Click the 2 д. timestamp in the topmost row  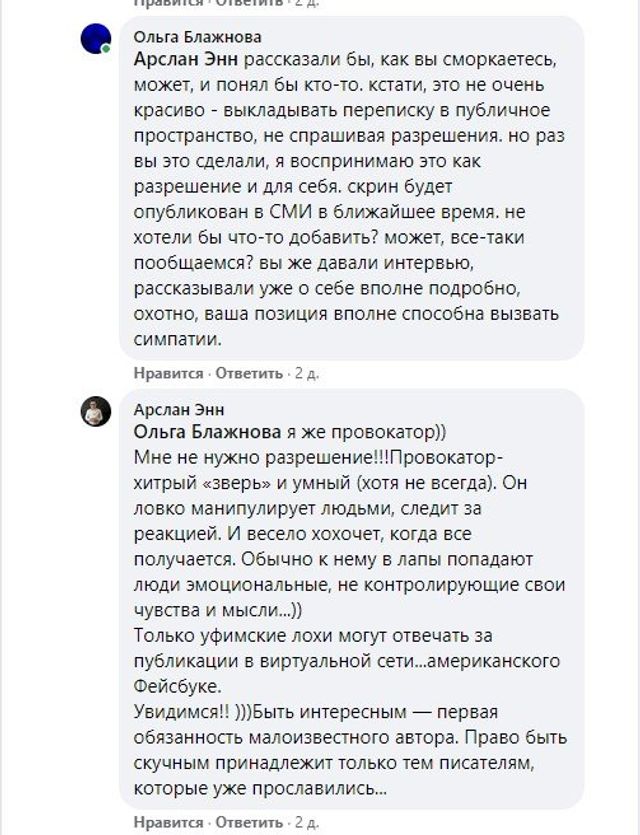[x=306, y=3]
